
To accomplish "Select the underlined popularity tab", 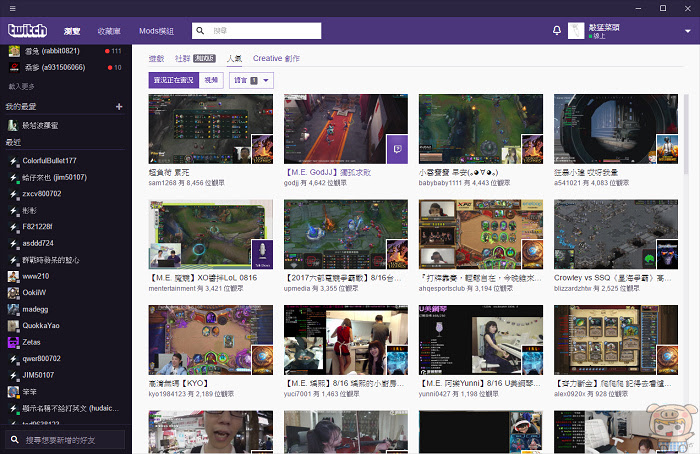I will tap(234, 58).
